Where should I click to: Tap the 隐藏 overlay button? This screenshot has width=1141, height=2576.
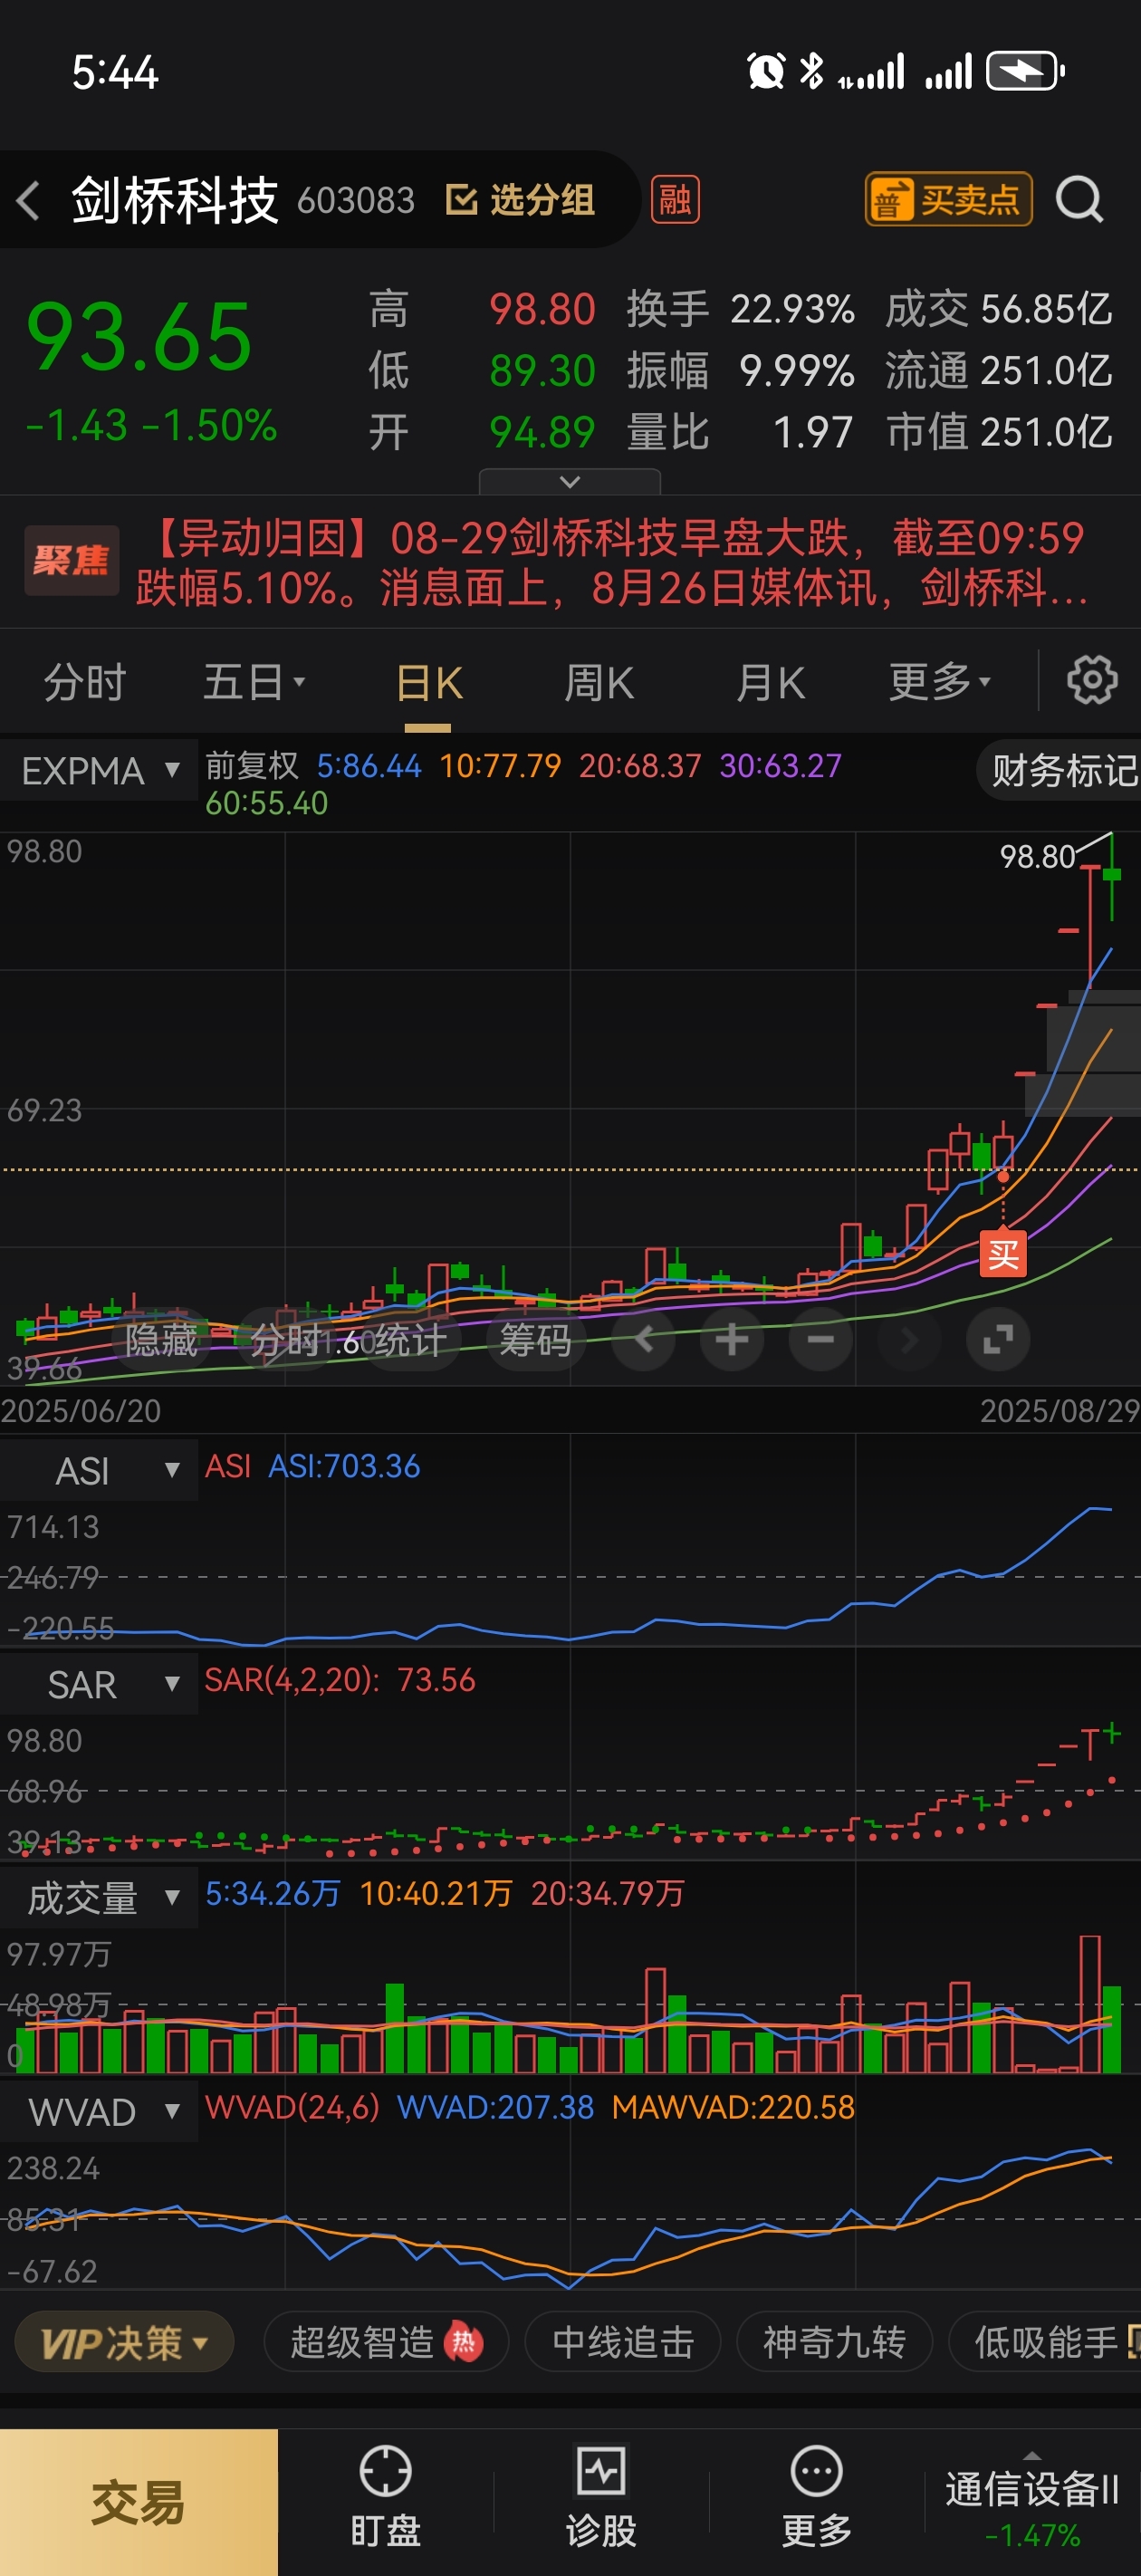(x=161, y=1340)
